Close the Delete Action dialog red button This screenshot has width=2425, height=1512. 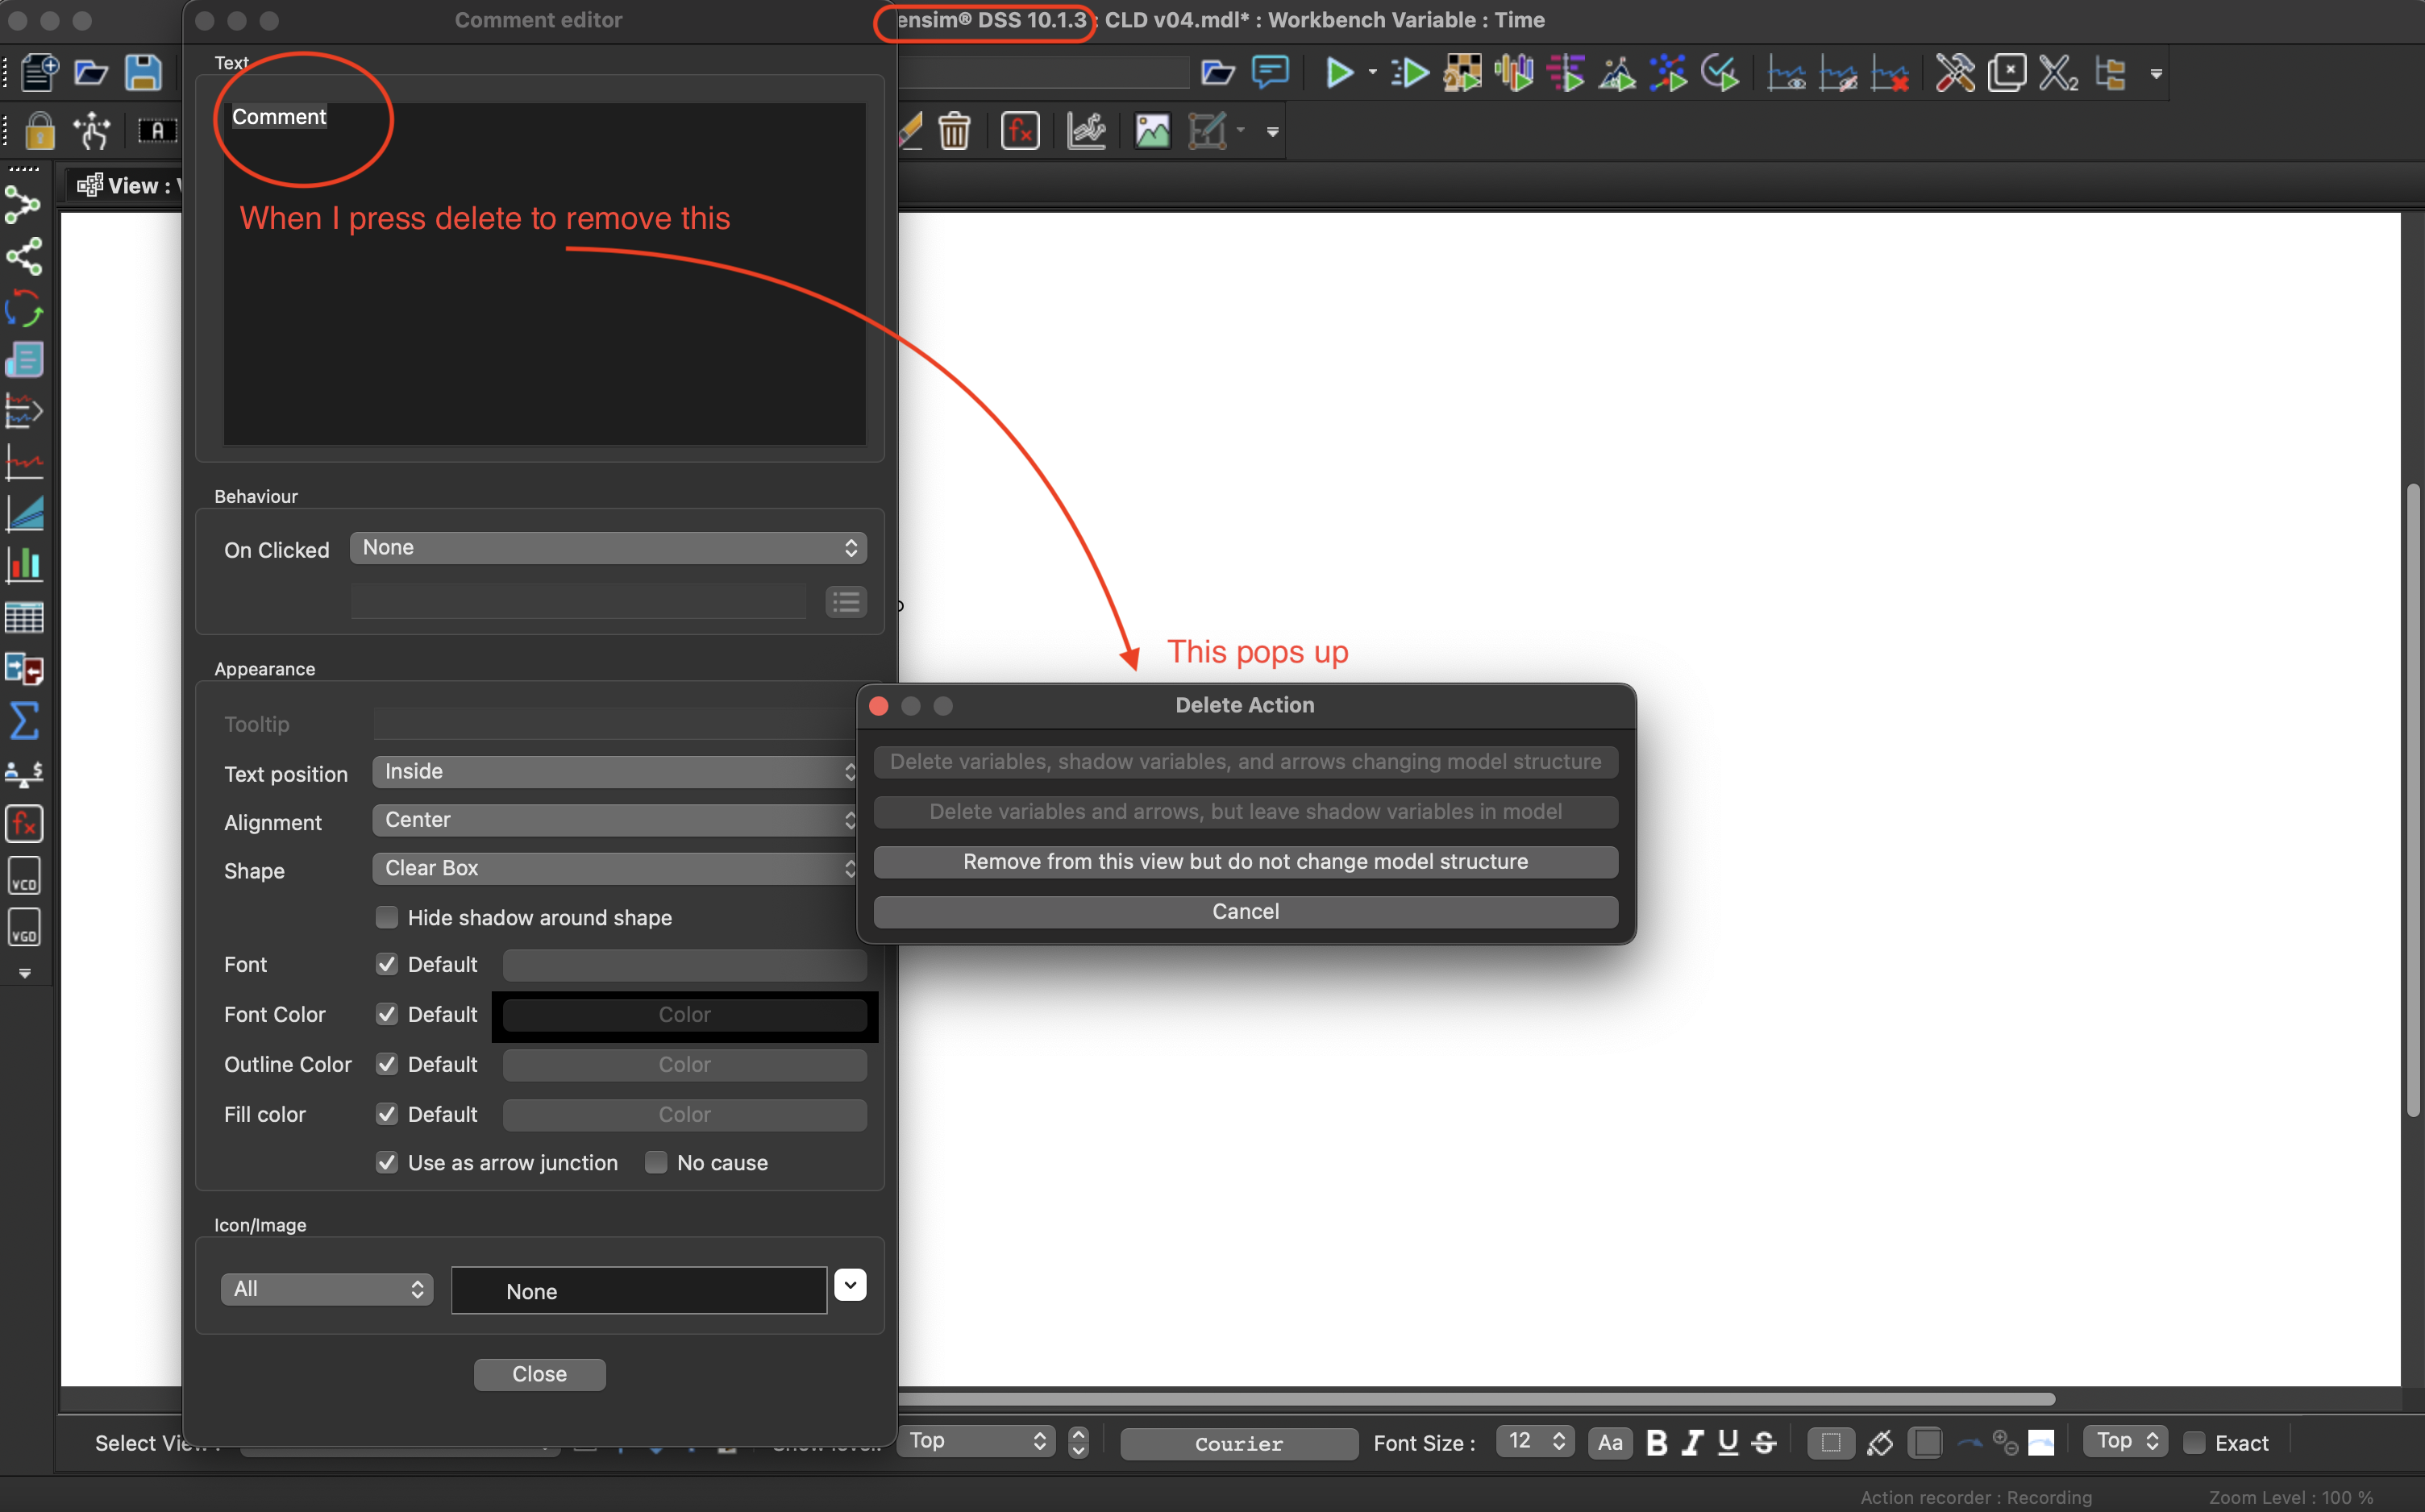(x=879, y=706)
